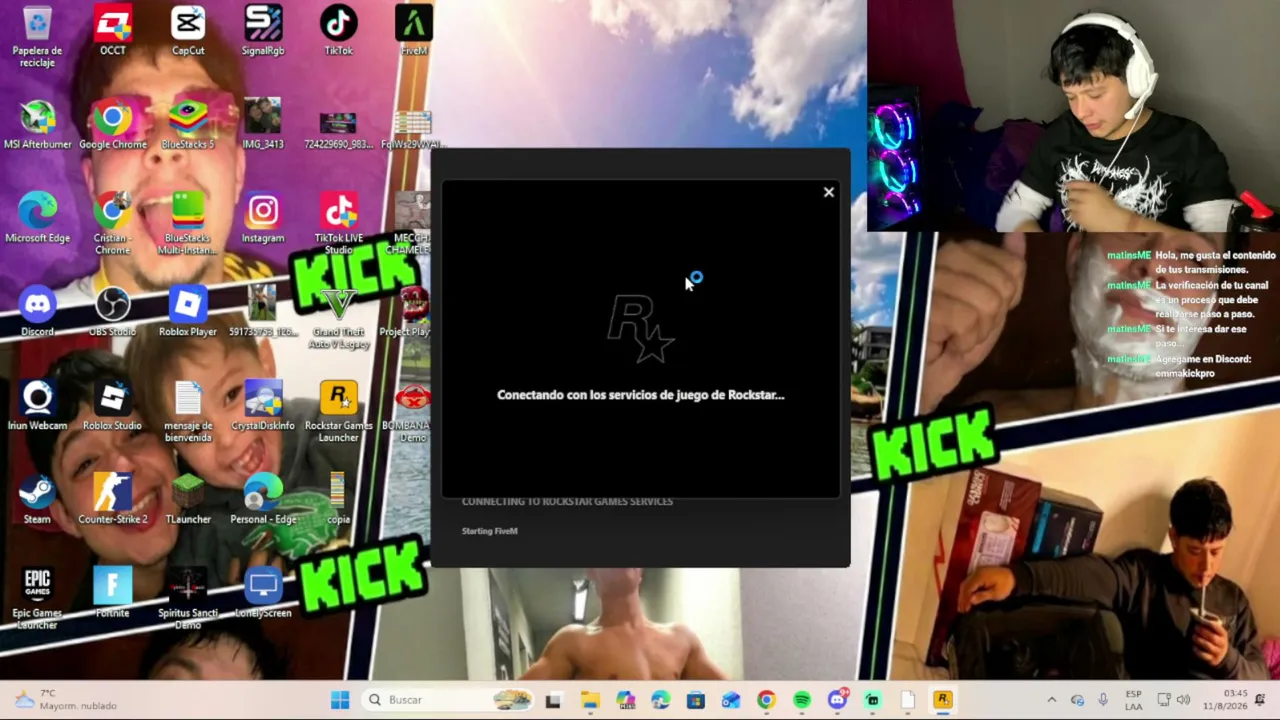
Task: Click the Microsoft Edge desktop shortcut
Action: (x=37, y=218)
